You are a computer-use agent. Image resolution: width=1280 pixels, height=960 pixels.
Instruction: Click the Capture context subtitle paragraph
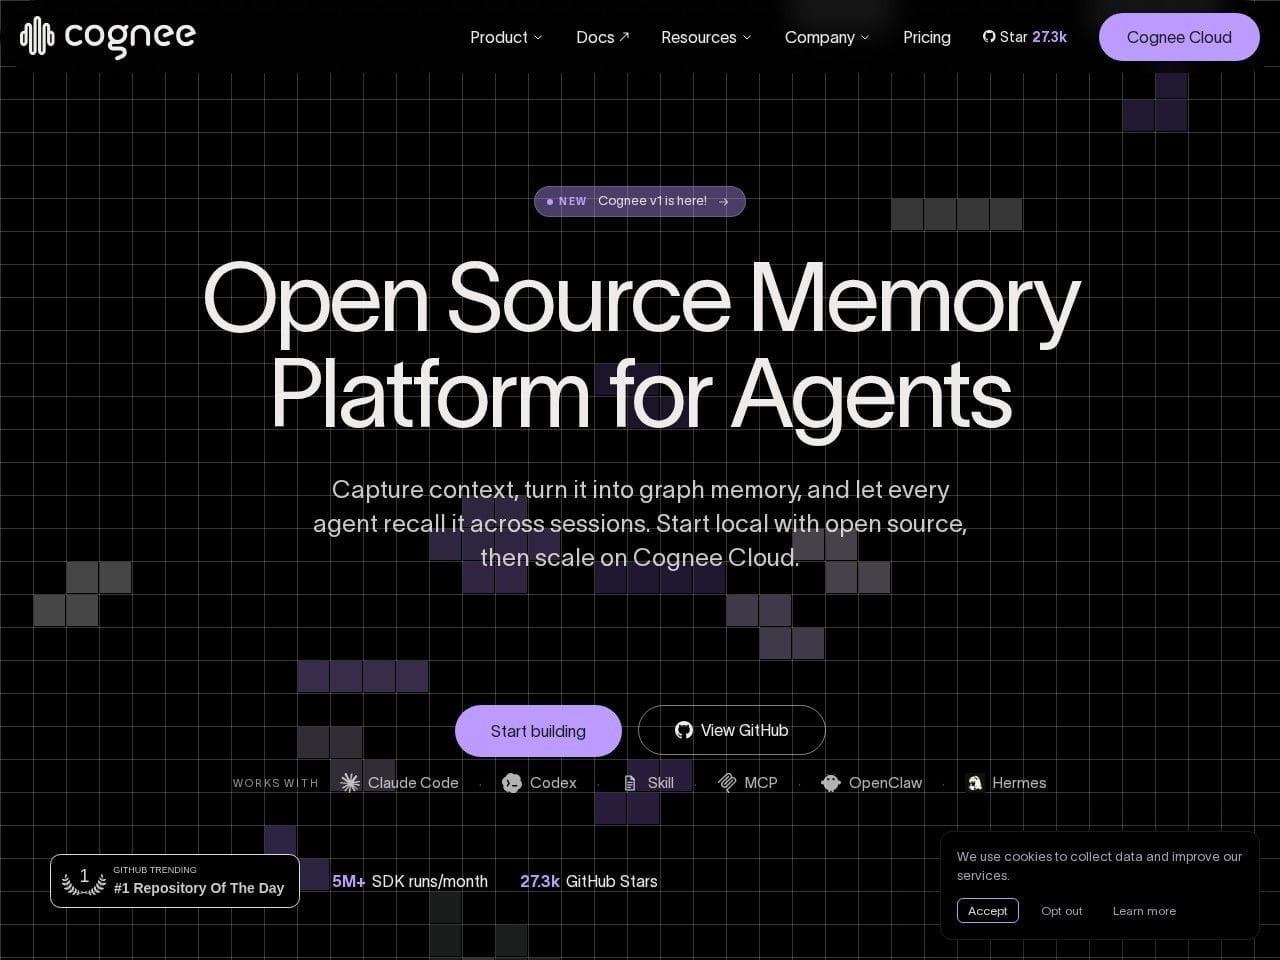(x=640, y=524)
